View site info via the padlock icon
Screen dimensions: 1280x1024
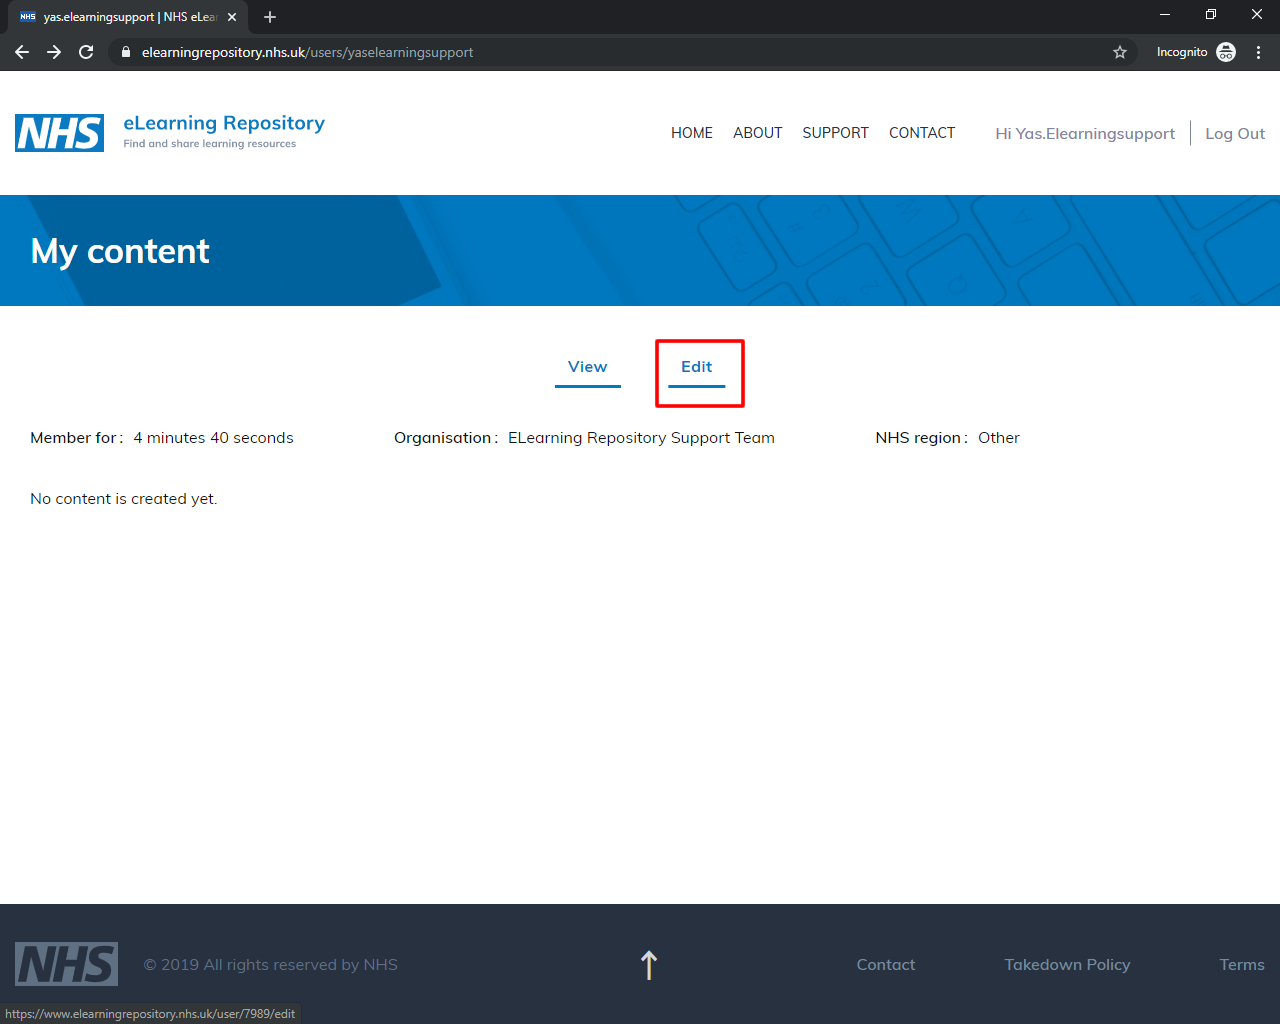pyautogui.click(x=126, y=52)
